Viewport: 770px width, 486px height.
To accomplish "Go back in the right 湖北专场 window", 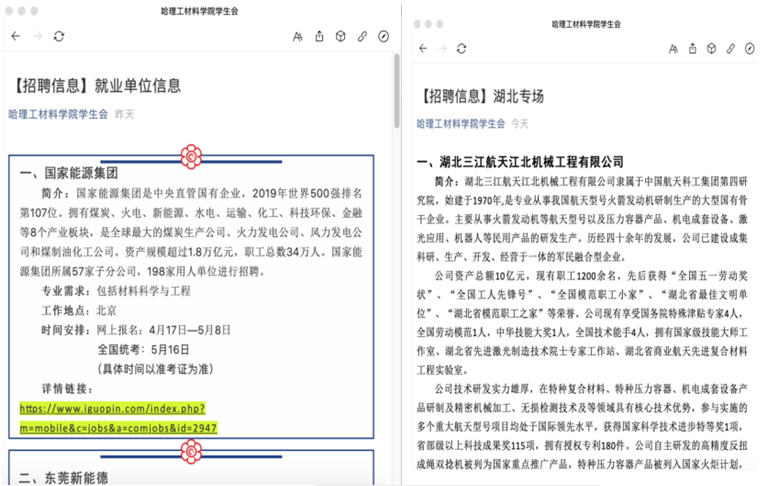I will (x=423, y=47).
